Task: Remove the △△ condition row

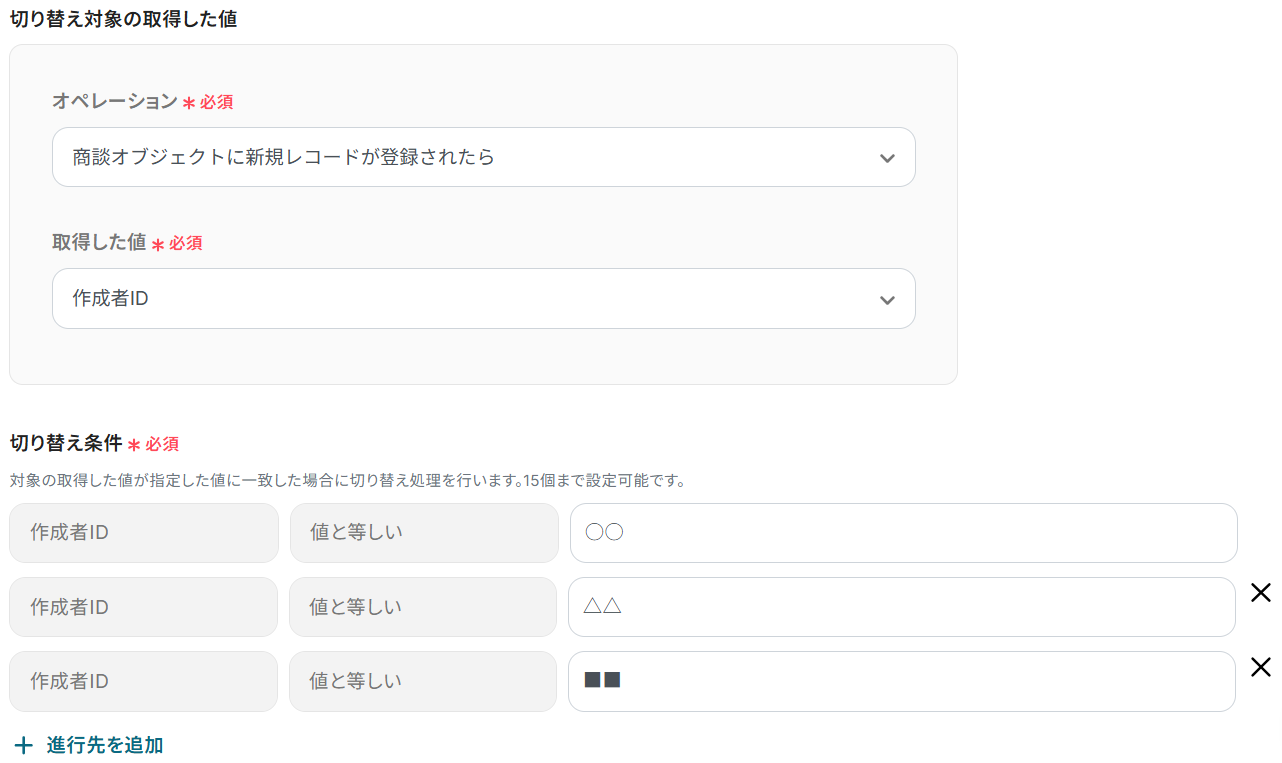Action: 1261,593
